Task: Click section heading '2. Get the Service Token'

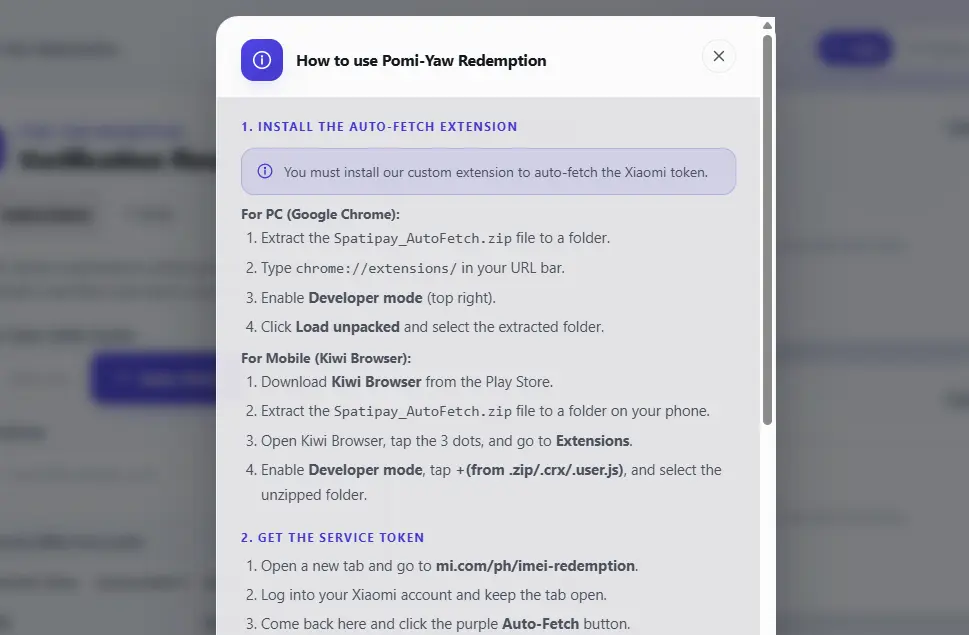Action: coord(332,537)
